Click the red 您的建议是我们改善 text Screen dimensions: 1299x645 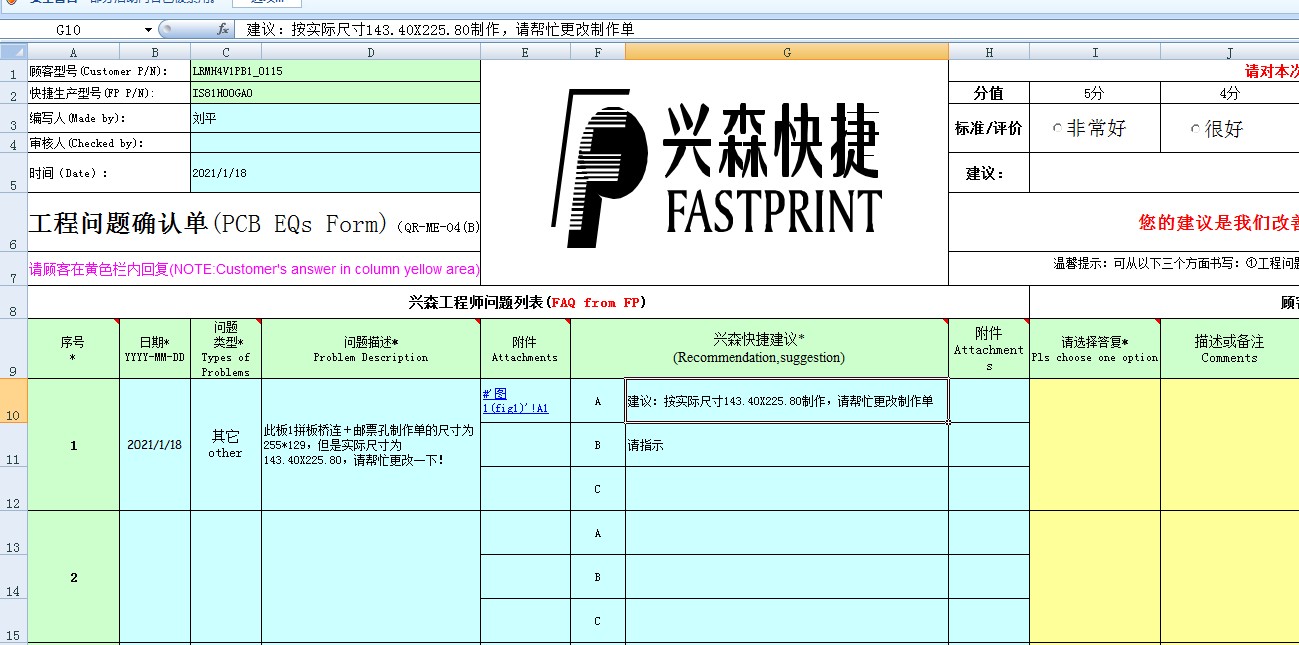[x=1218, y=222]
